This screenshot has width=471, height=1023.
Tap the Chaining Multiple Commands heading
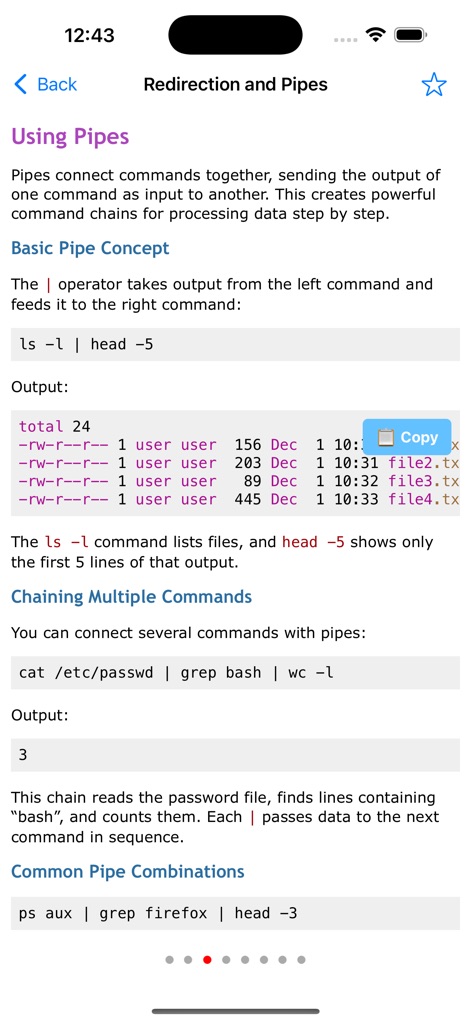131,597
